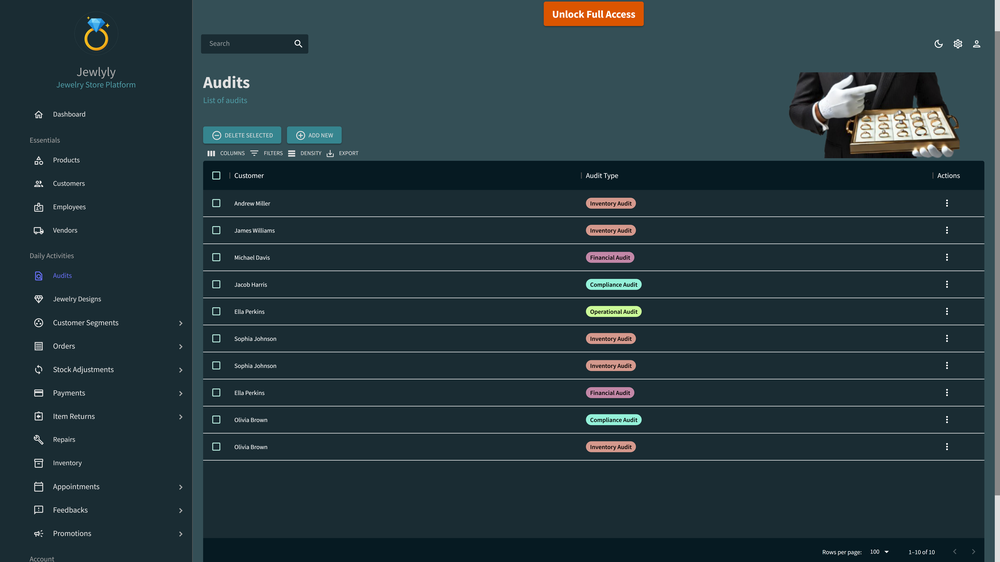Click the Operational Audit colored tag
The width and height of the screenshot is (1000, 562).
[x=614, y=312]
